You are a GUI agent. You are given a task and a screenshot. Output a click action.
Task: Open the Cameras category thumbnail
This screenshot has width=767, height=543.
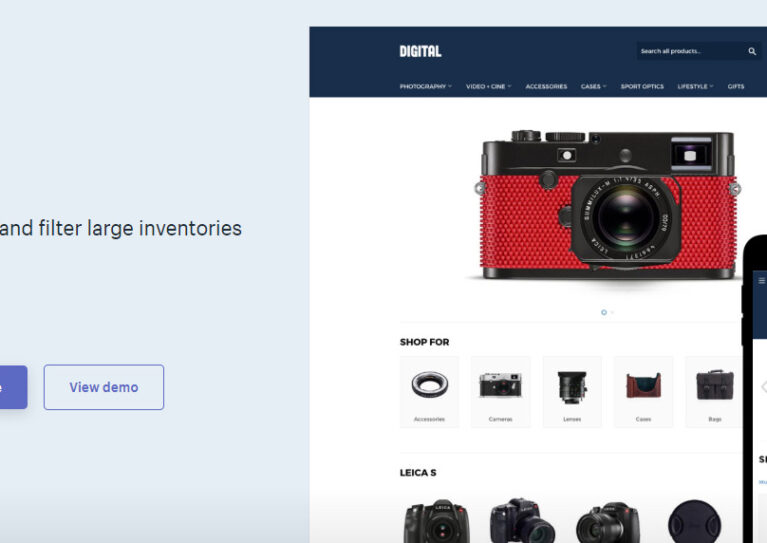coord(500,392)
